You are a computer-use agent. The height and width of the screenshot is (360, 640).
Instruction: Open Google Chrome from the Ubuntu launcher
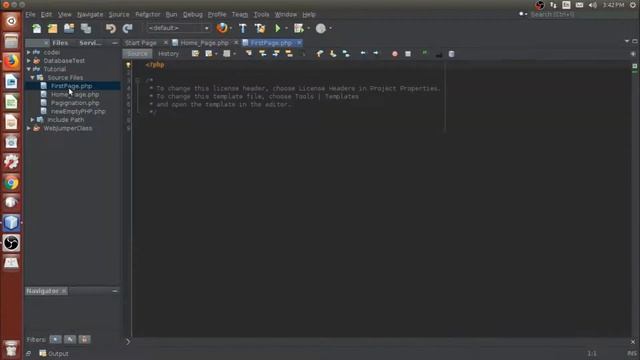point(11,183)
